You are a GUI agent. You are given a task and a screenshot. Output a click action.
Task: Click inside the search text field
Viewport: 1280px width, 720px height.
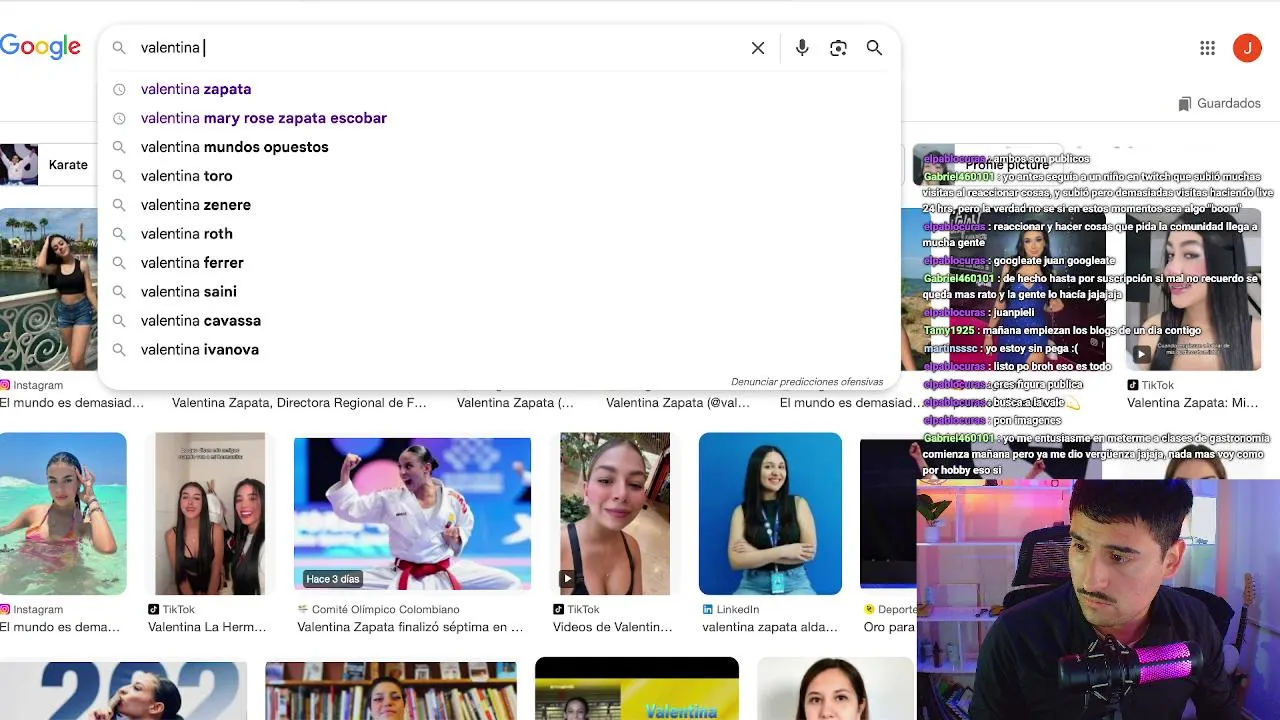[x=440, y=48]
